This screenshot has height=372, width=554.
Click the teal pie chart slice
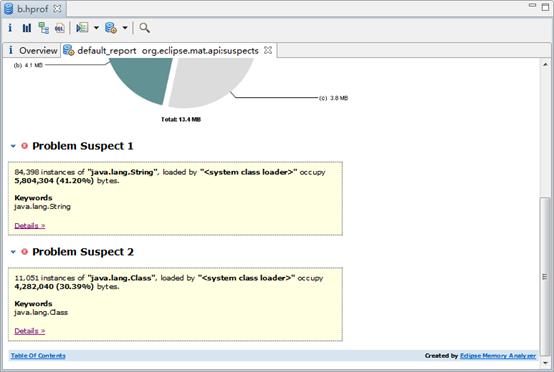(145, 78)
